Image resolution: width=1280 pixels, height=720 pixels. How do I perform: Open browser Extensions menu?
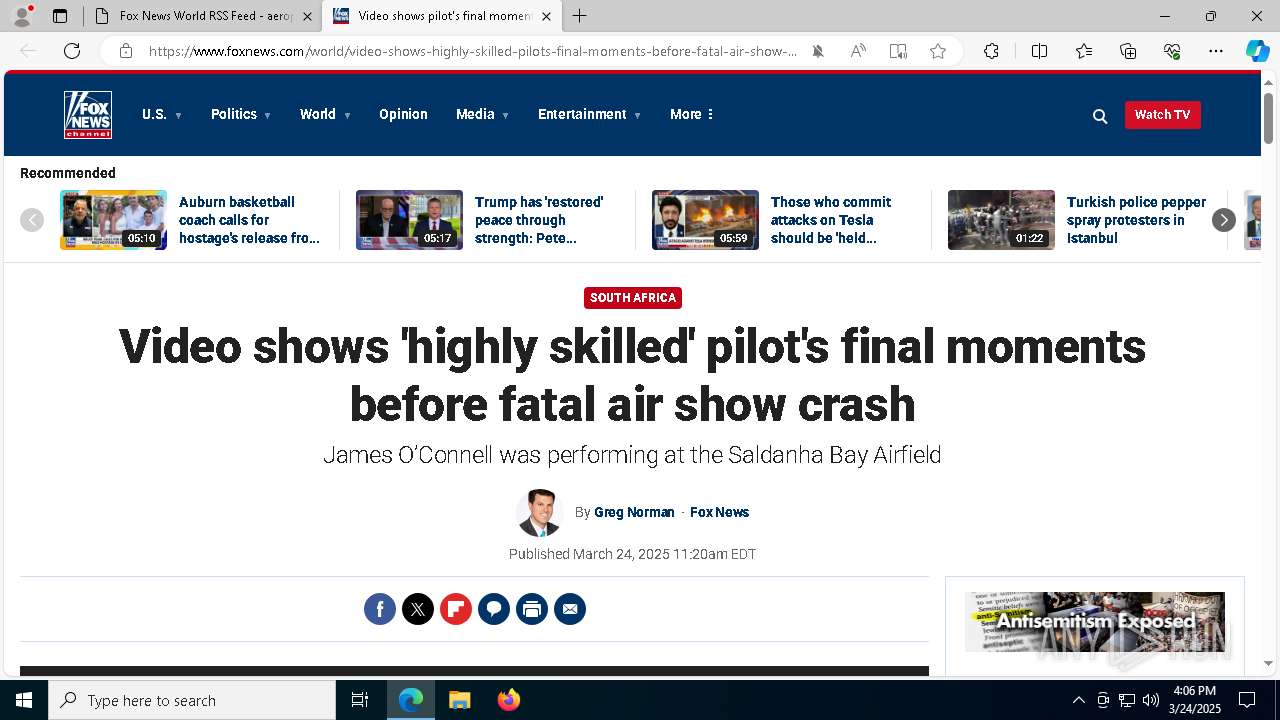pos(991,51)
